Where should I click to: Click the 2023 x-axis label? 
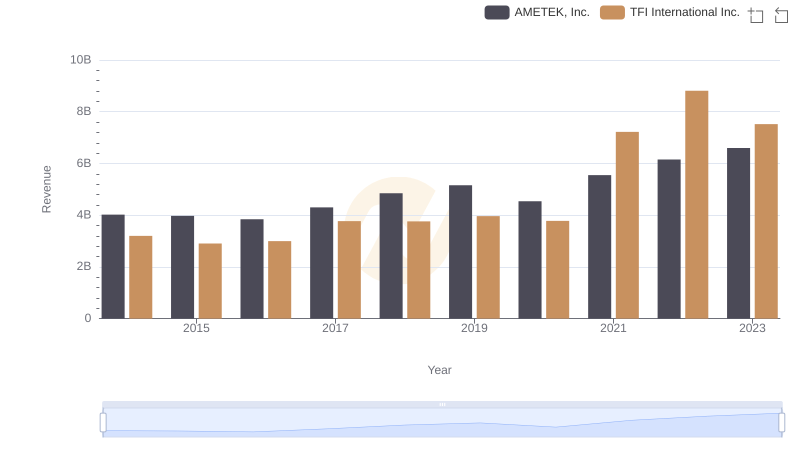(752, 328)
